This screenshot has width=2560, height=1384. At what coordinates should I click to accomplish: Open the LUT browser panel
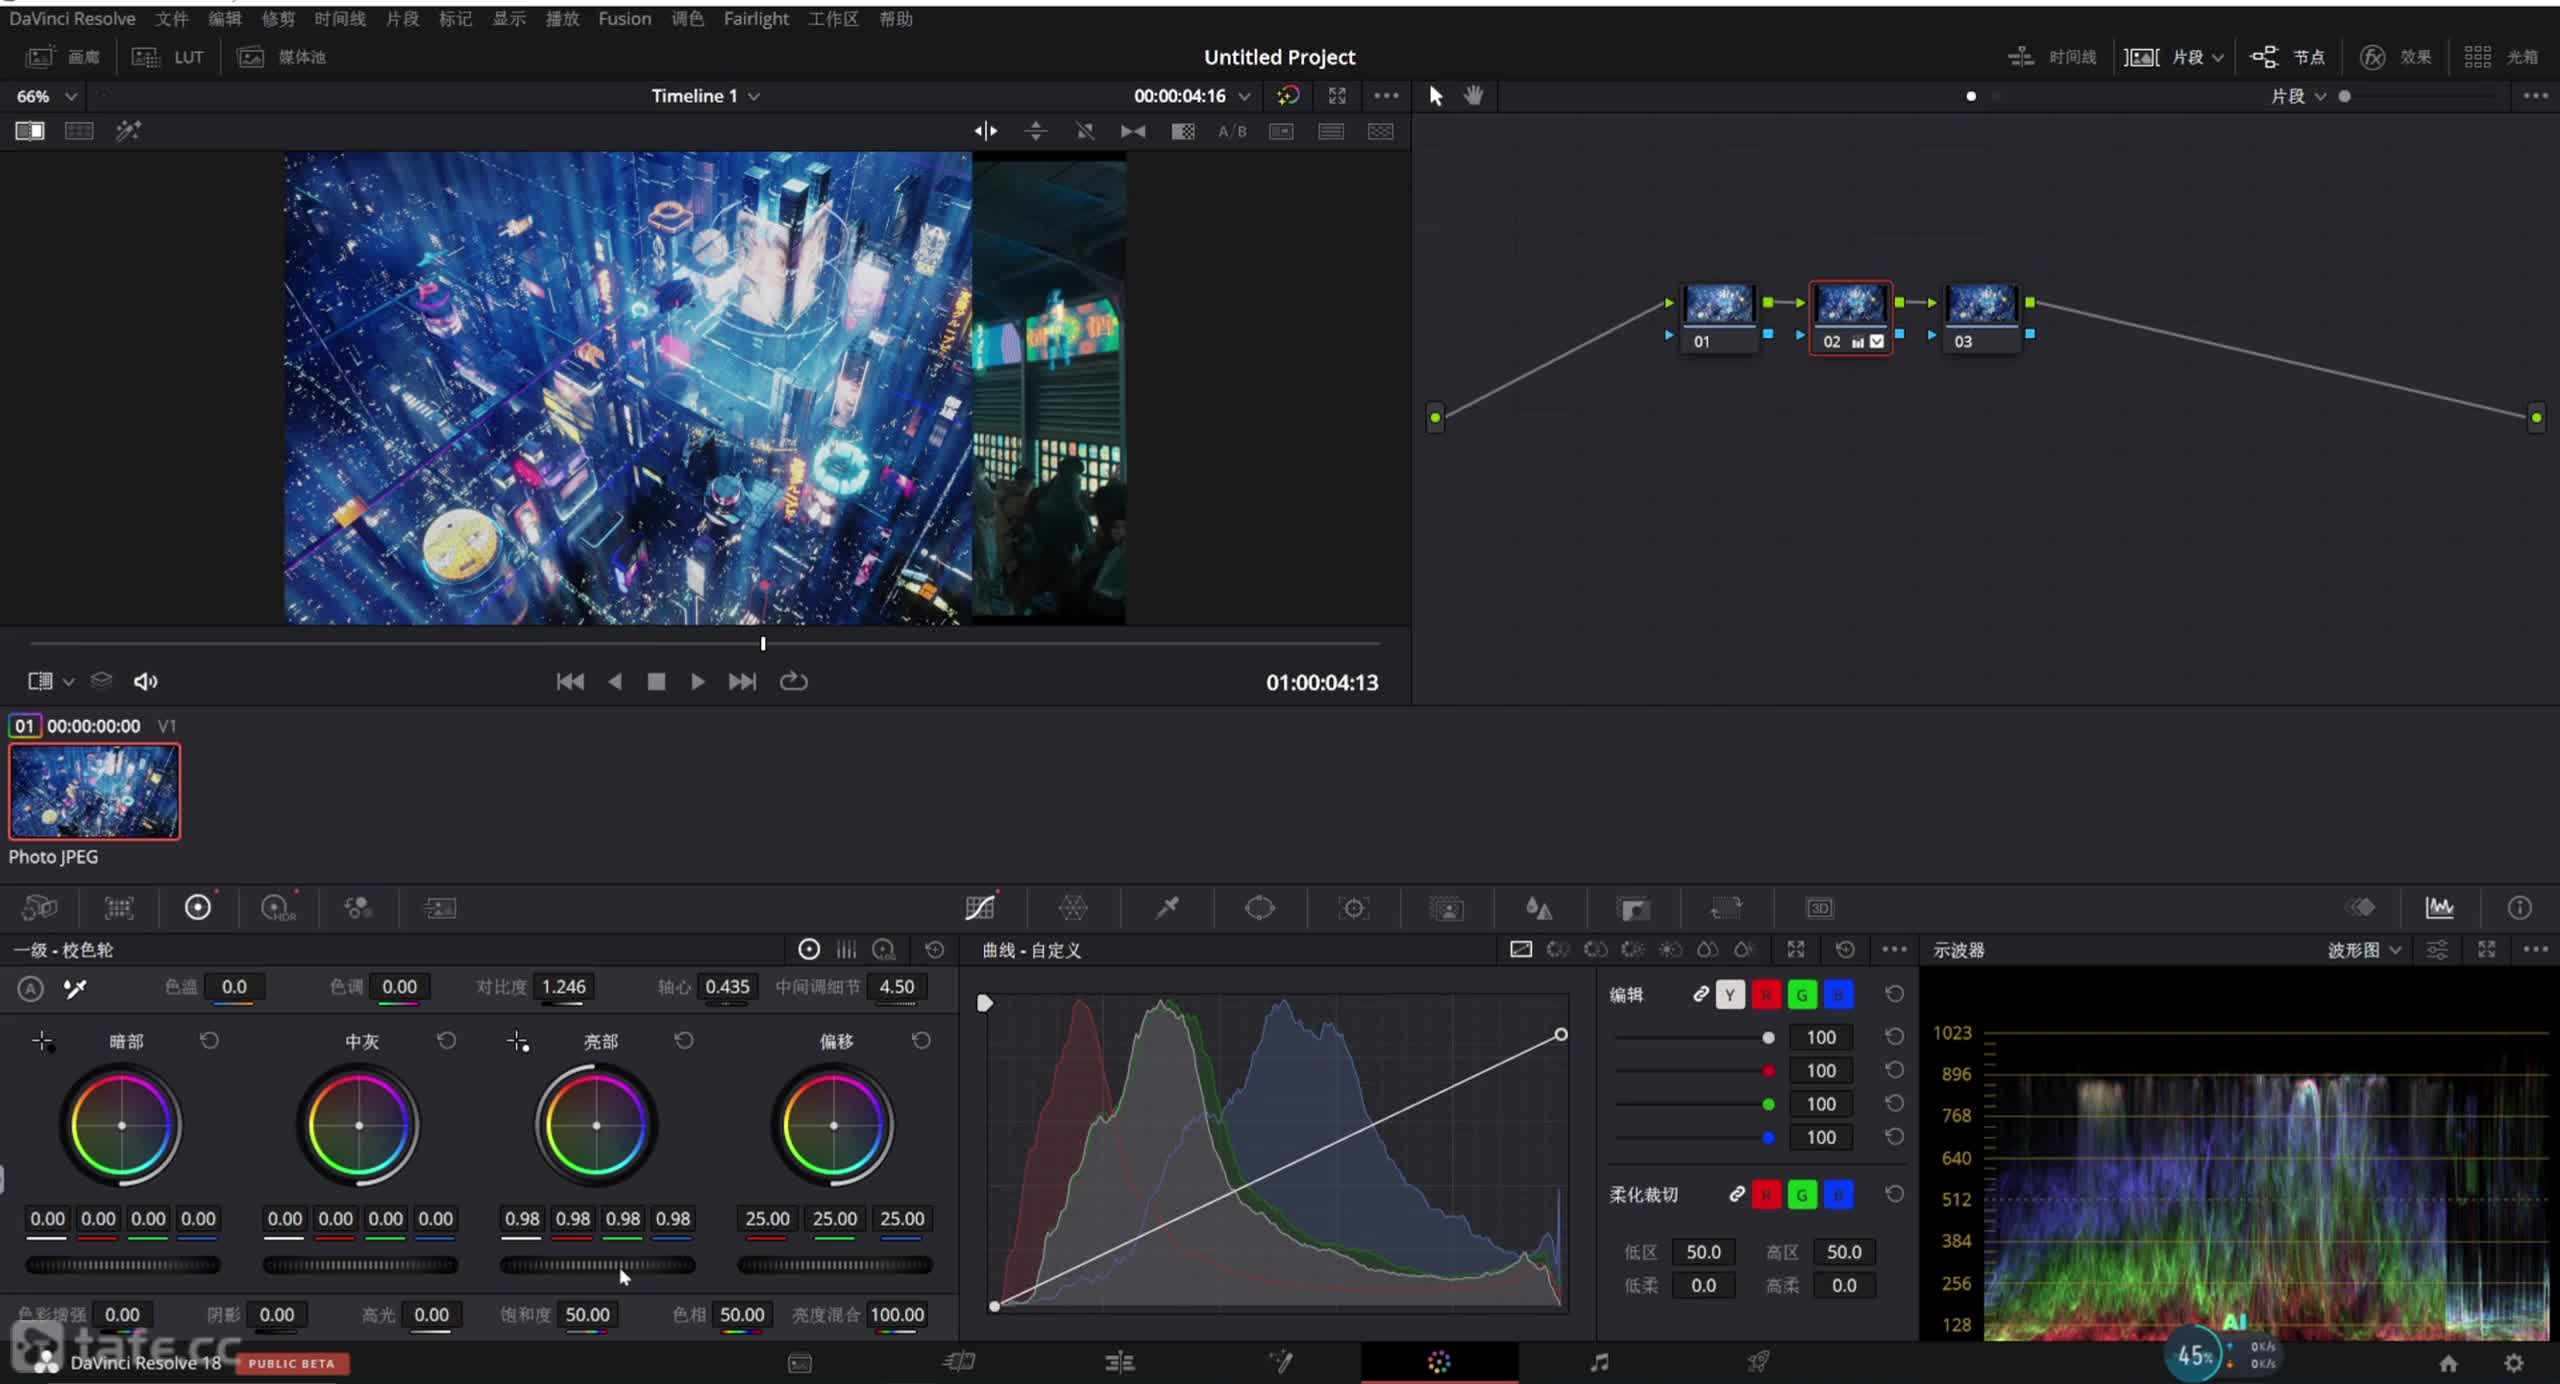tap(168, 57)
